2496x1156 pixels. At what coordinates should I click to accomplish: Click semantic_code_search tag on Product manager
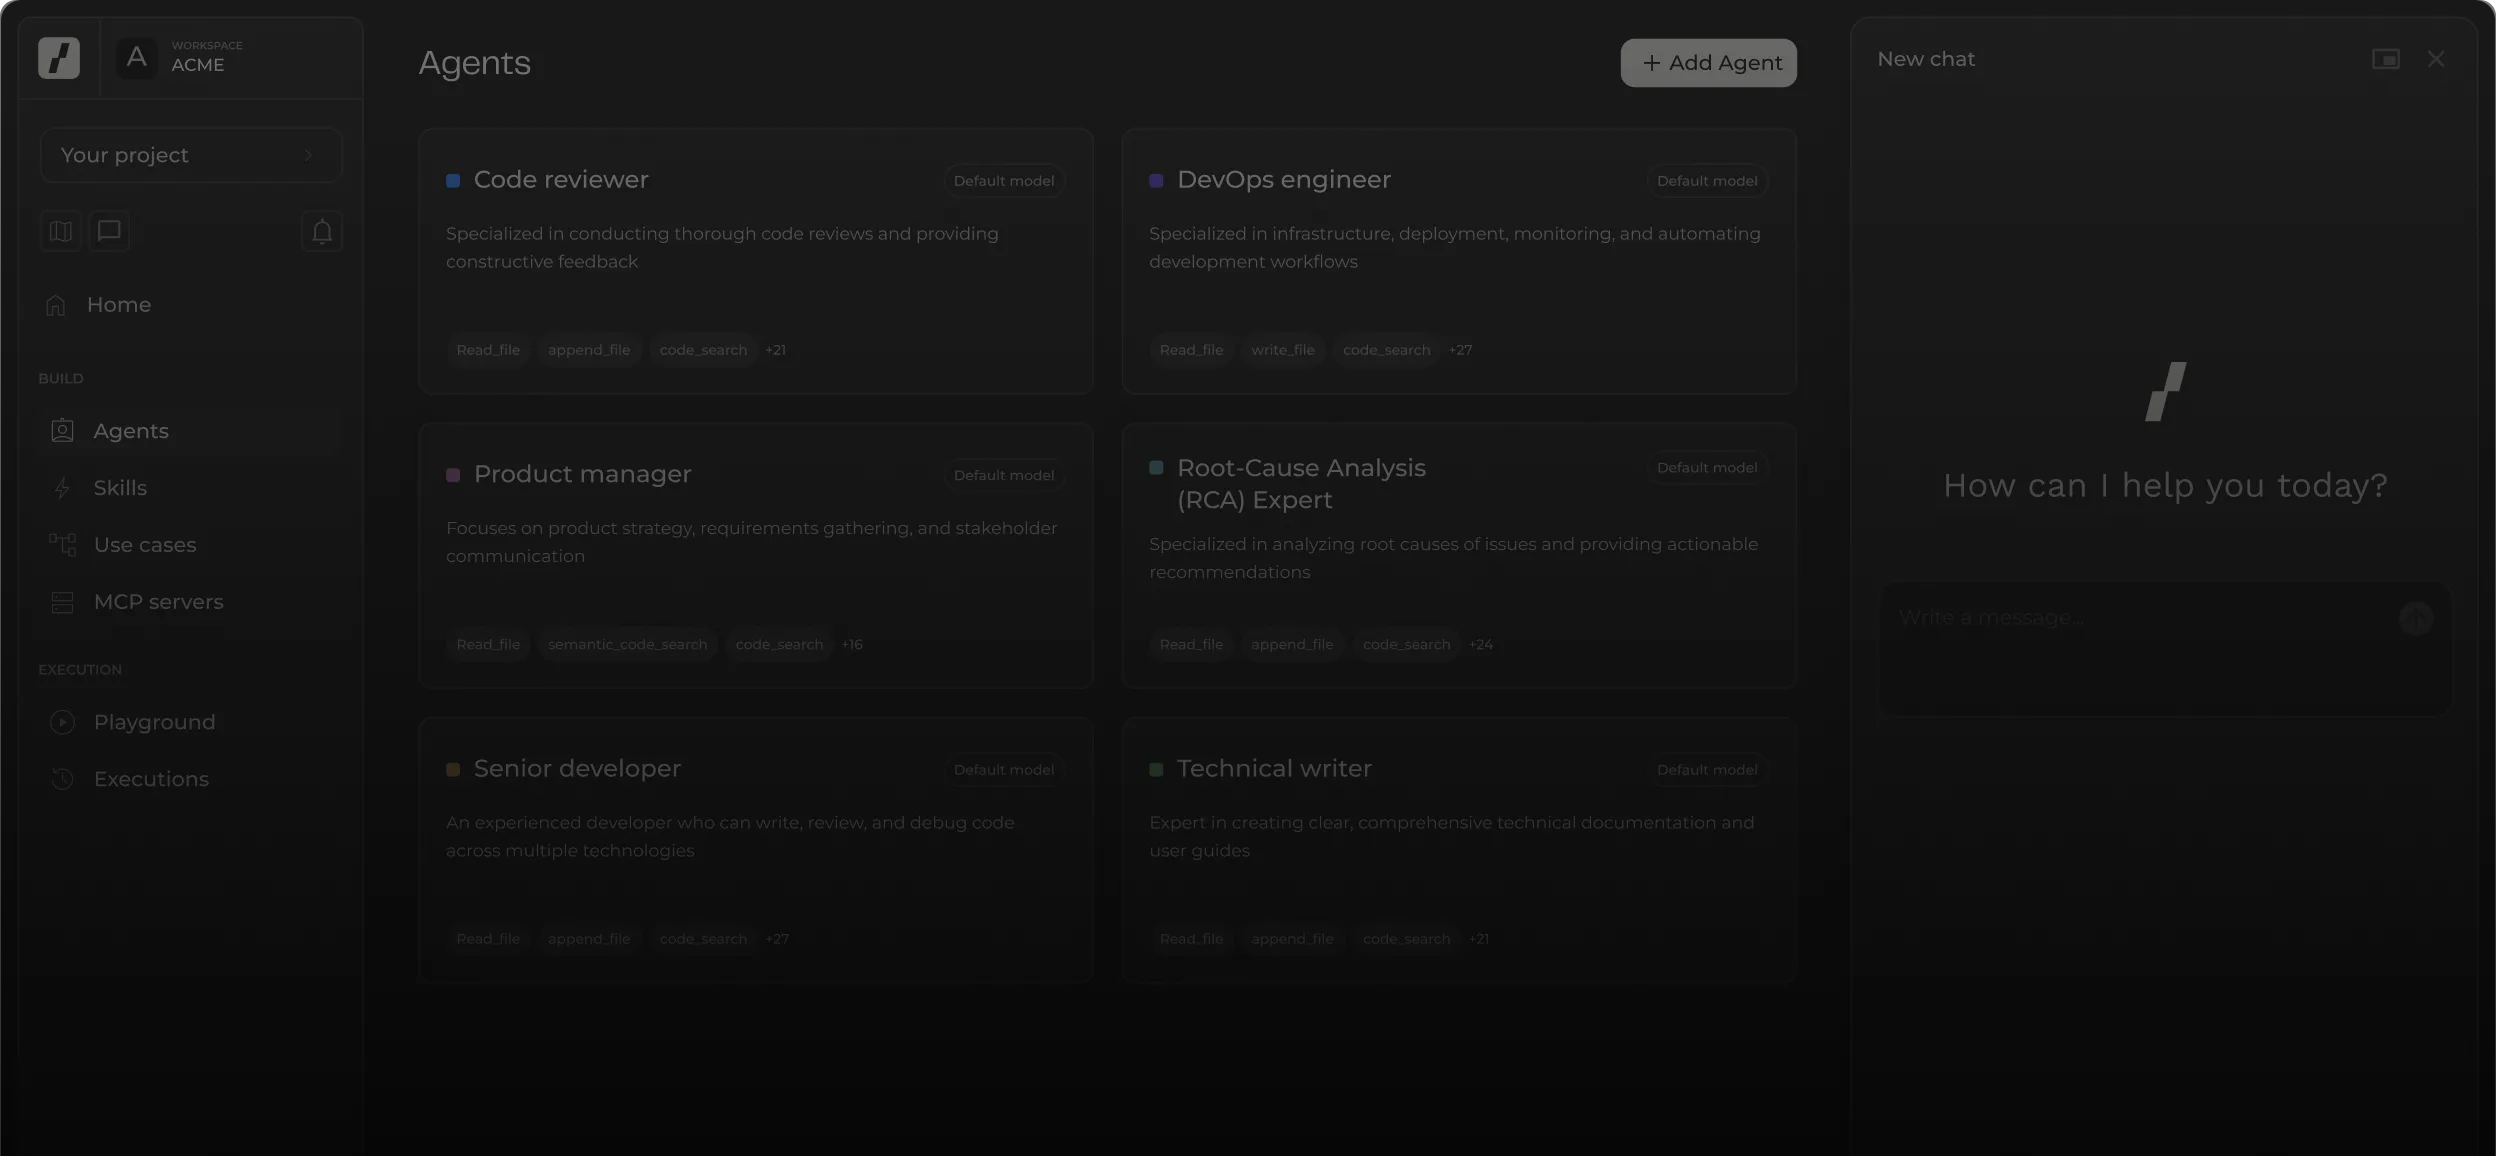click(x=628, y=645)
